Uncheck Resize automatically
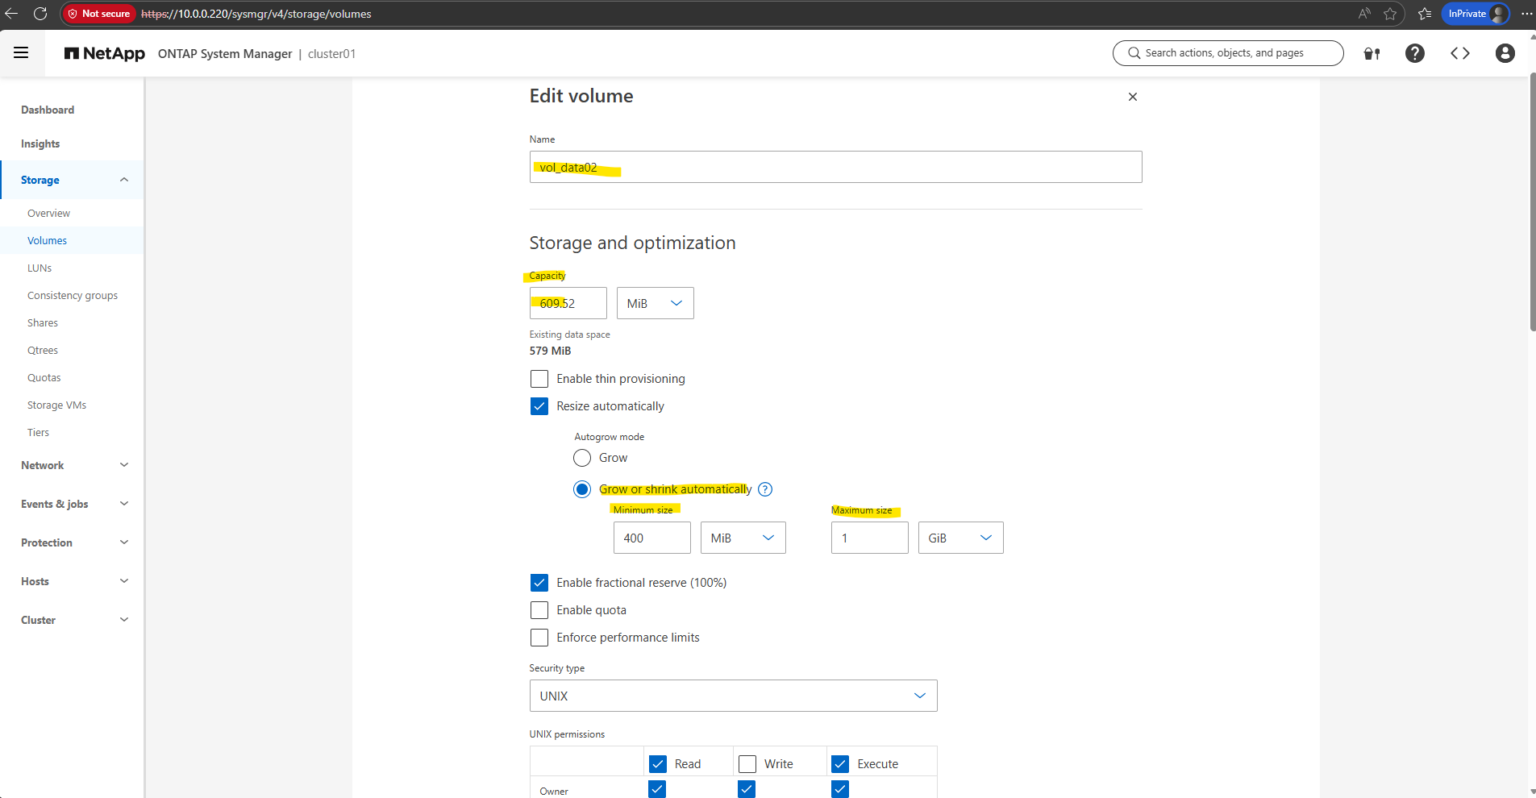The image size is (1536, 798). click(x=539, y=406)
